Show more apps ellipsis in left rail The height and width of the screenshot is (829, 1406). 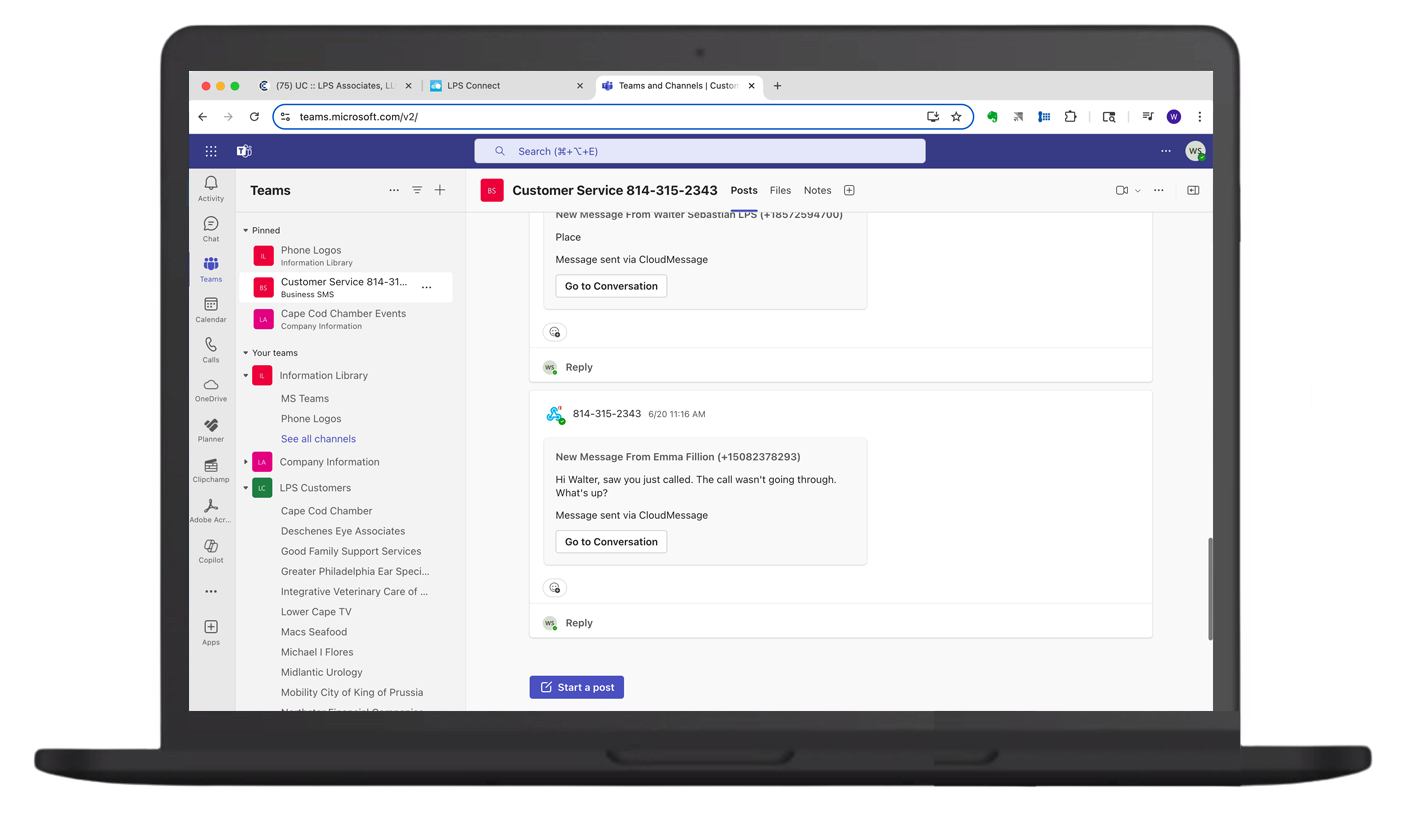[x=211, y=591]
